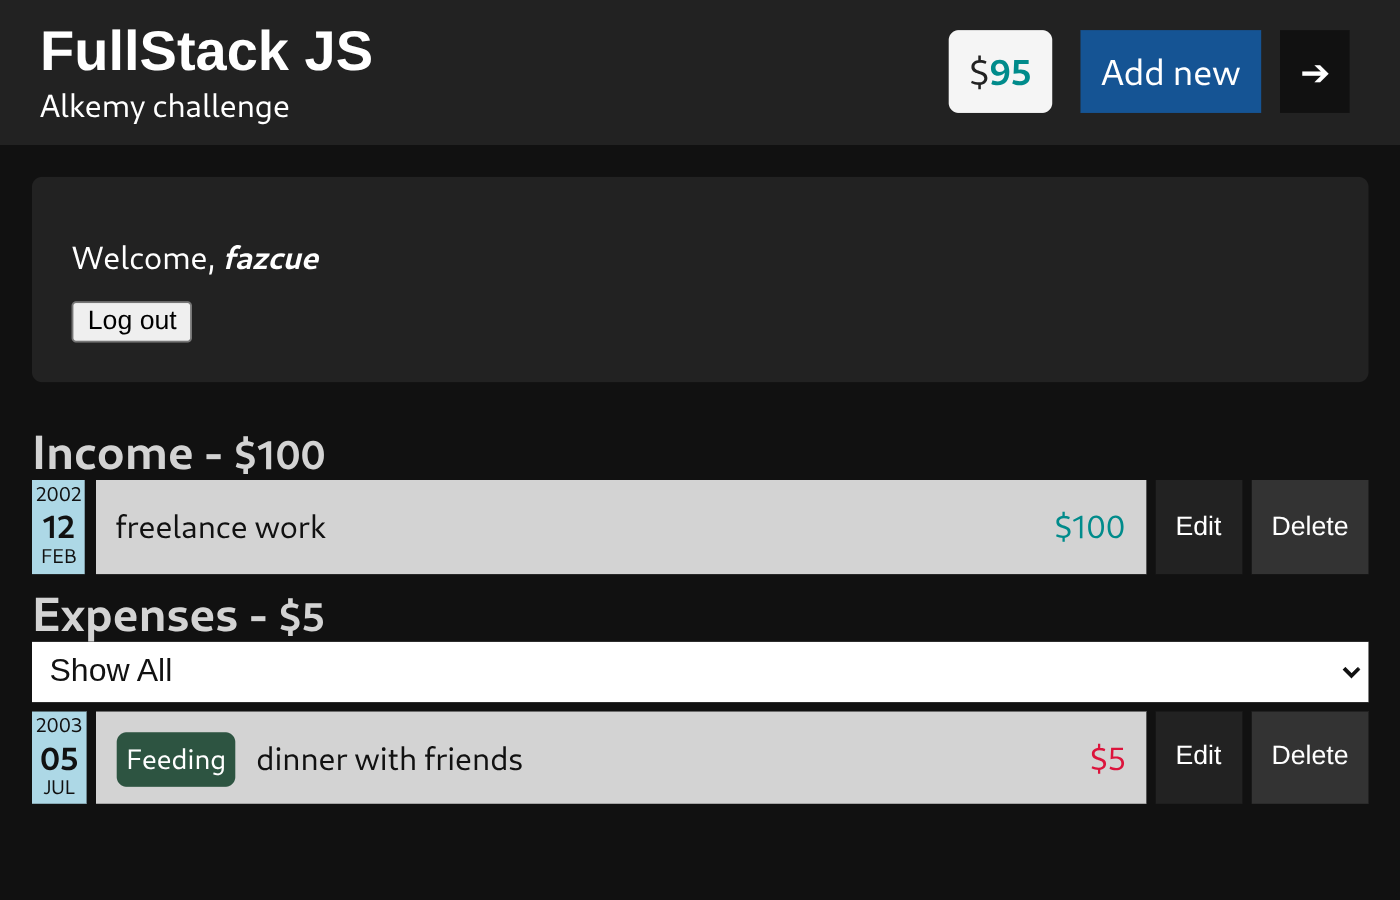Expand the filter using its chevron arrow
Viewport: 1400px width, 900px height.
click(1351, 671)
